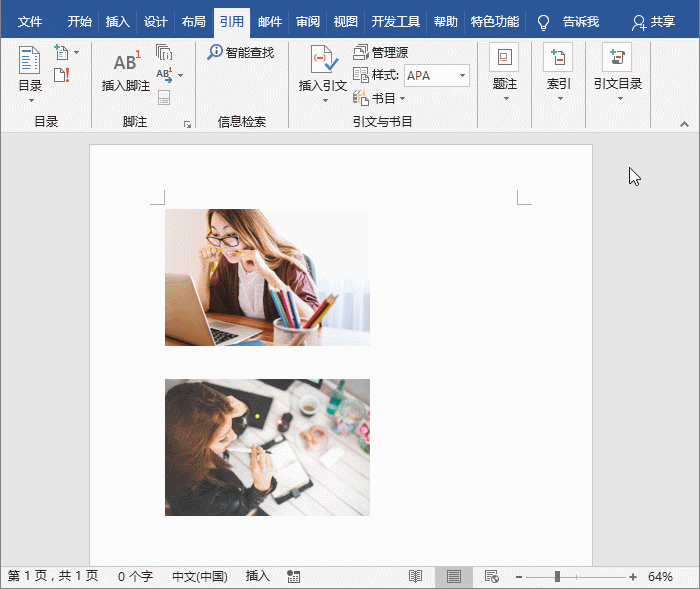Switch to the 邮件 tab

click(x=270, y=22)
